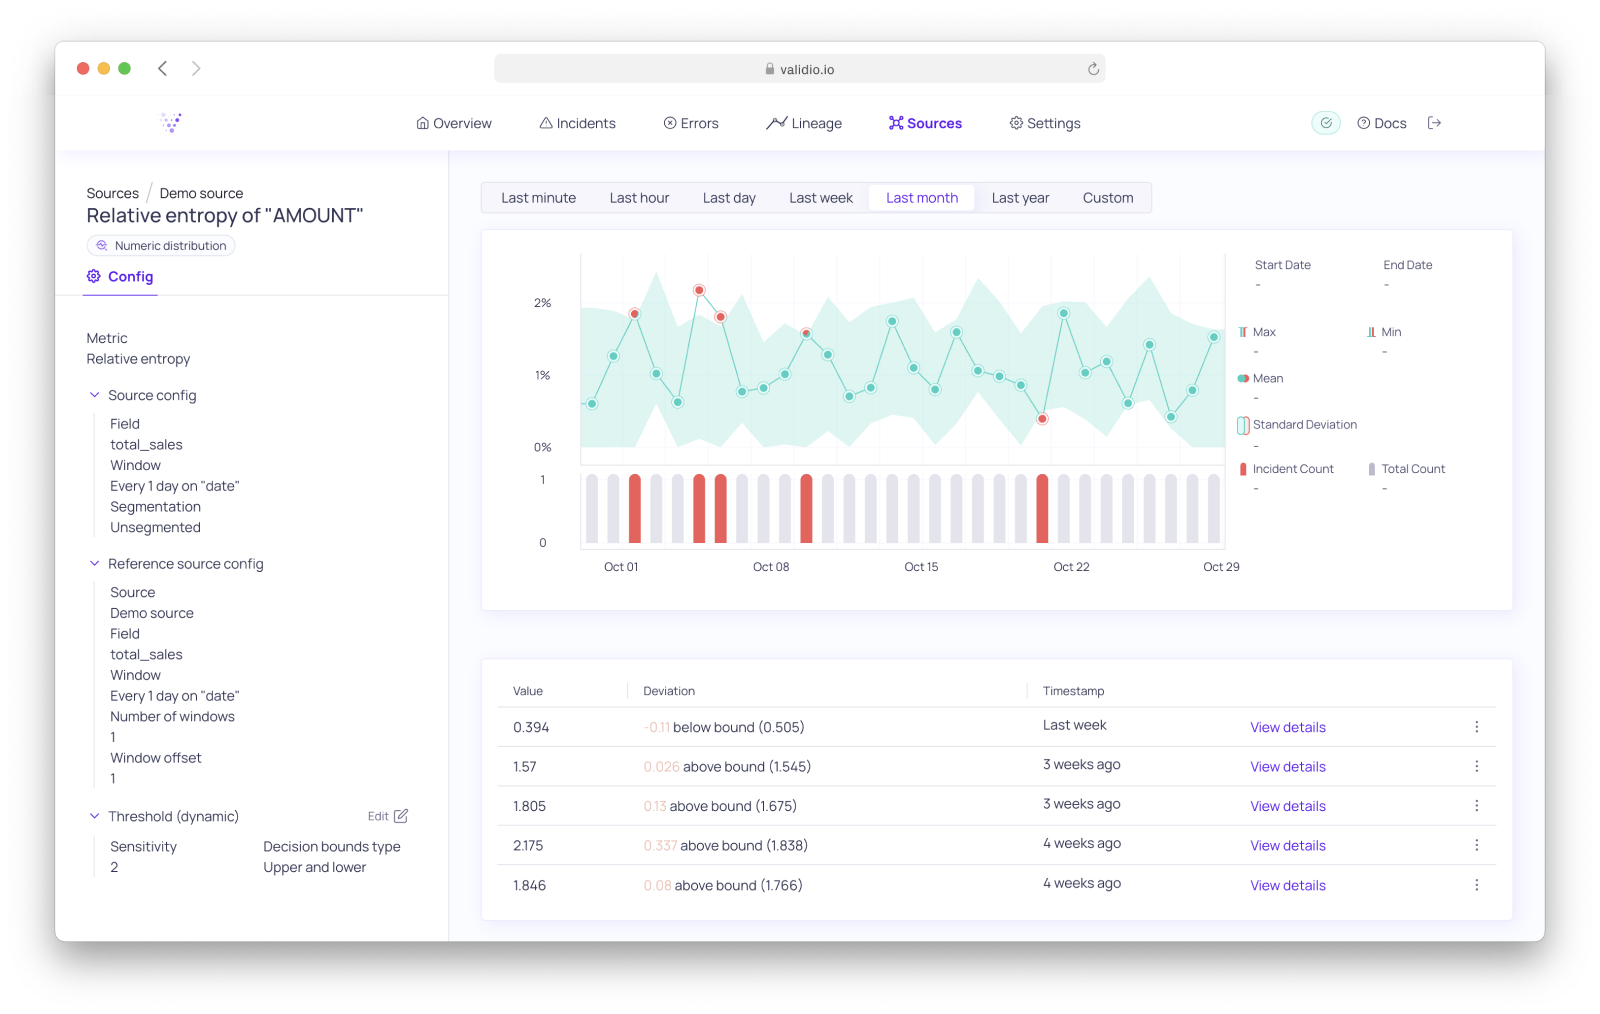Click the Min legend icon
The height and width of the screenshot is (1014, 1600).
point(1372,332)
